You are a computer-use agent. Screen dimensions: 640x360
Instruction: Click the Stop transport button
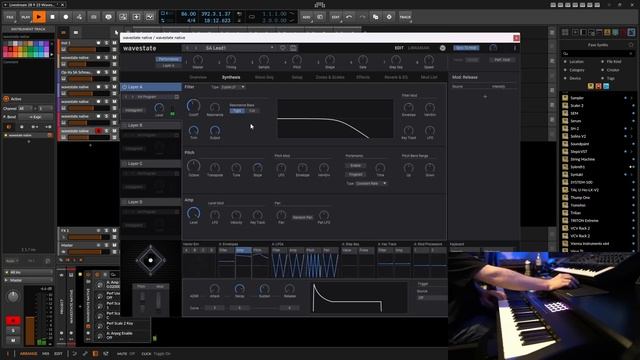pos(52,17)
